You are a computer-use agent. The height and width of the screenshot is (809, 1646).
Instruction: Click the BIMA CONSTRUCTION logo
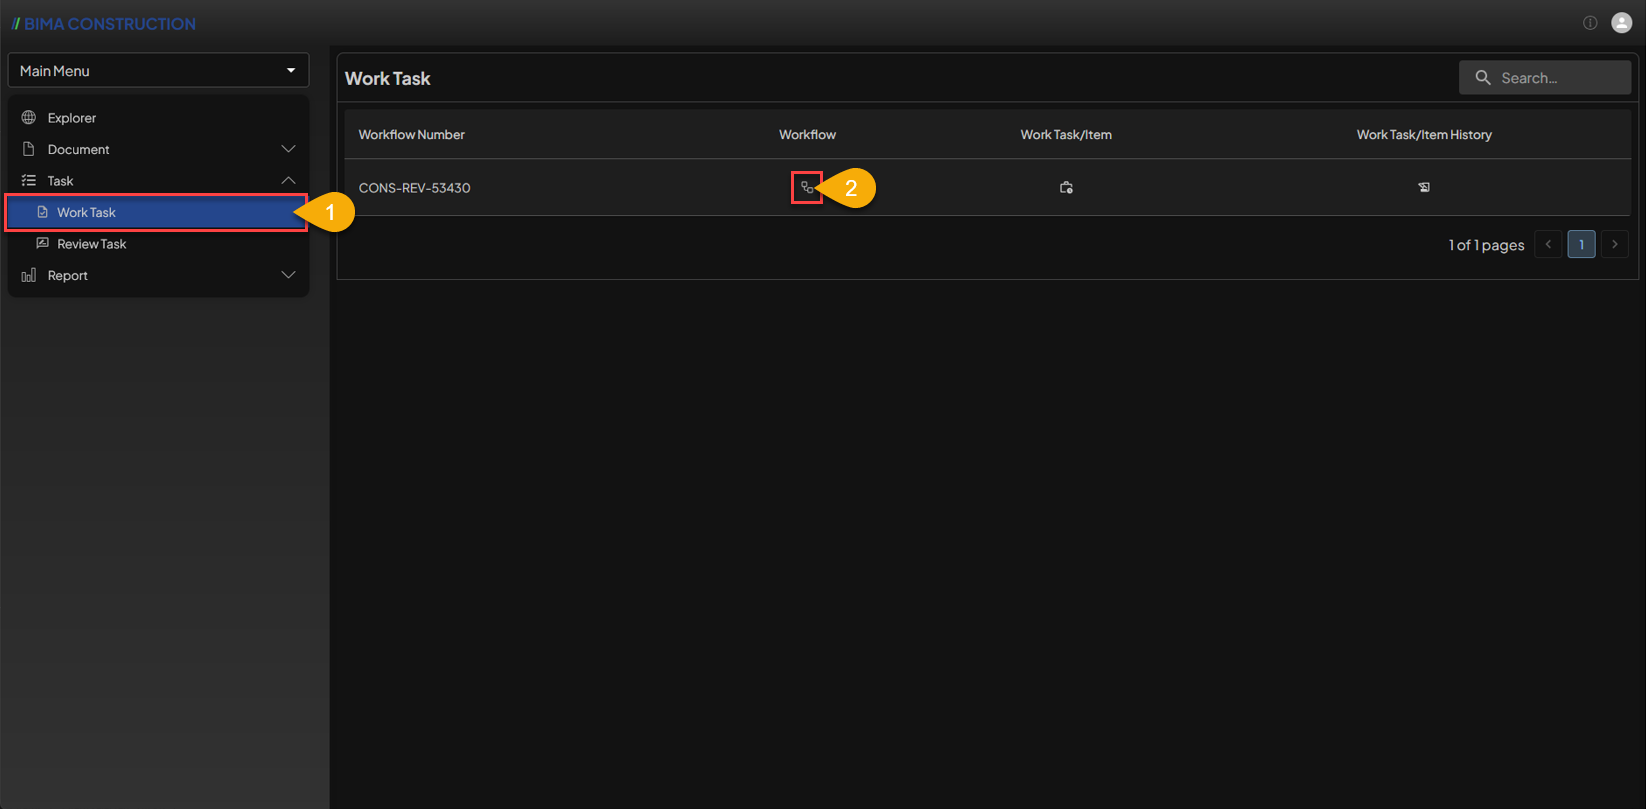tap(104, 24)
